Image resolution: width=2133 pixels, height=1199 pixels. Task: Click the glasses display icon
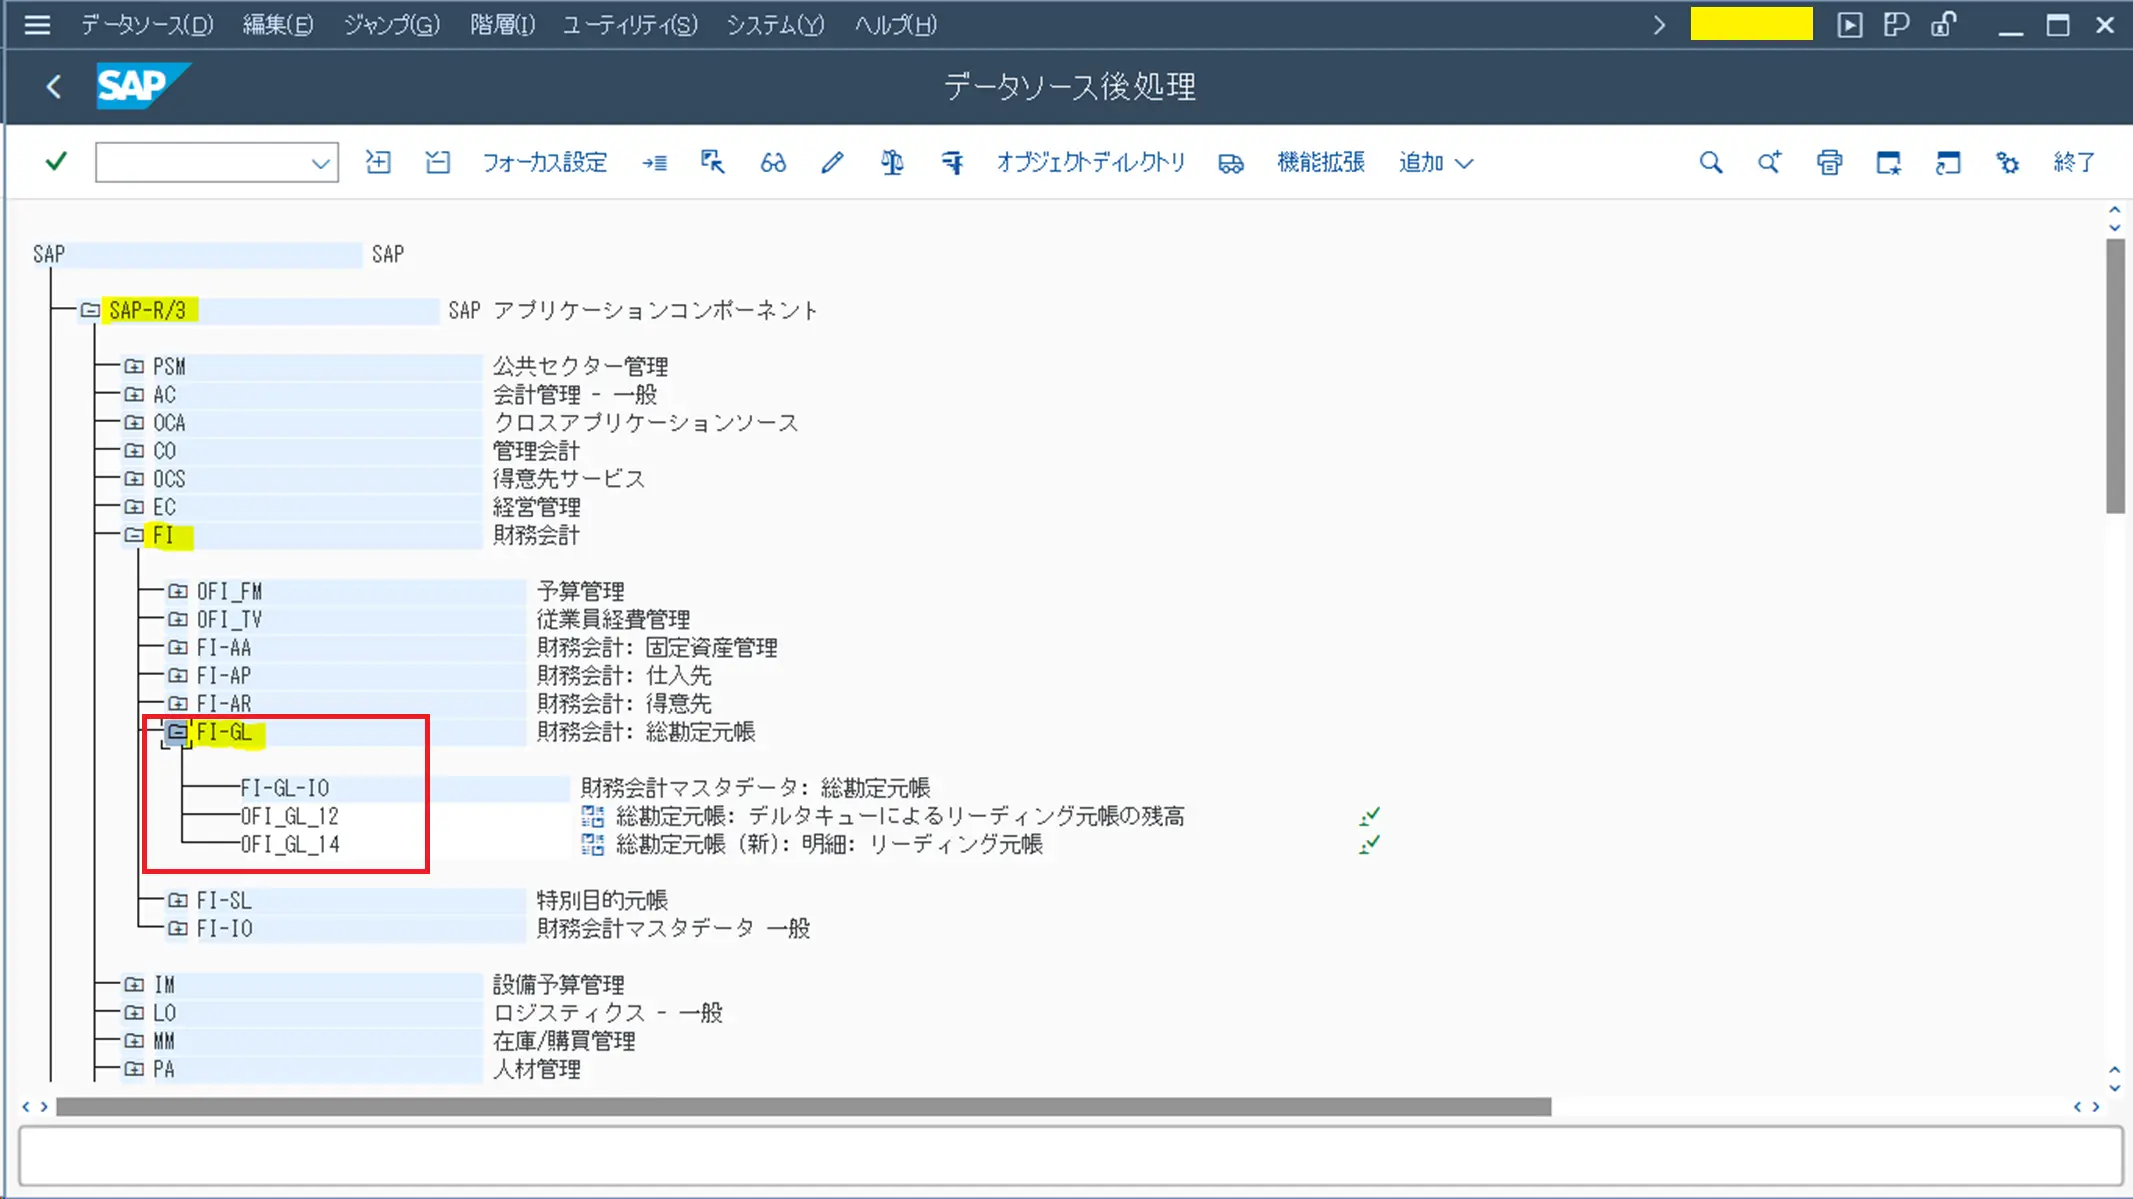click(773, 162)
